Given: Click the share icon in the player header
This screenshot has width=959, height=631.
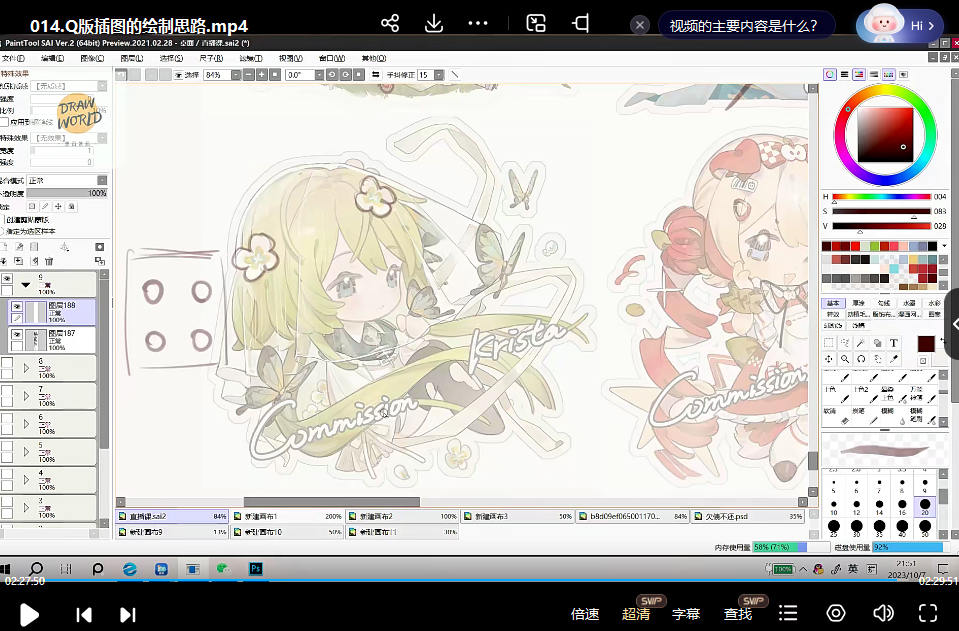Looking at the screenshot, I should pos(390,23).
